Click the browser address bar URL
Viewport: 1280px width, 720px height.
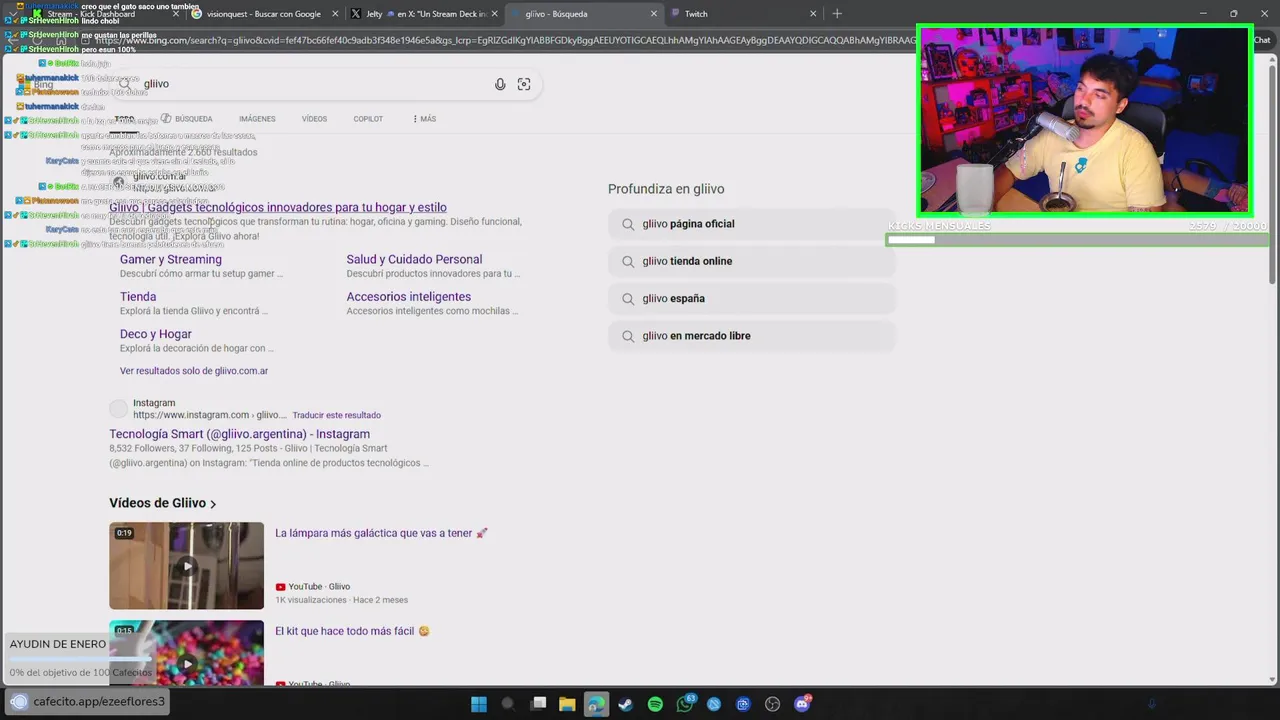[x=505, y=41]
